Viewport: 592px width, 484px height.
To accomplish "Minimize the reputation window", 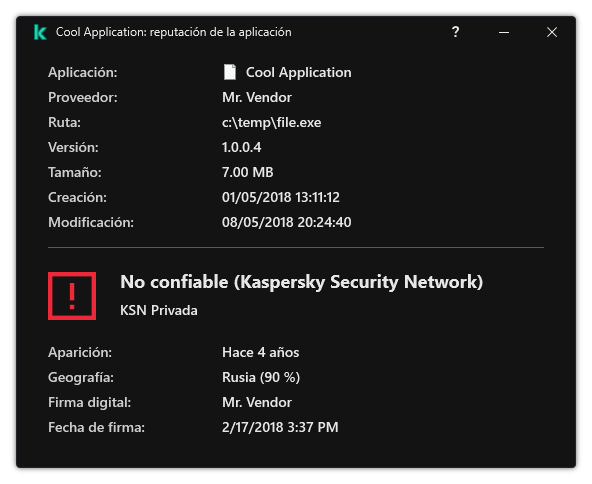I will coord(504,32).
